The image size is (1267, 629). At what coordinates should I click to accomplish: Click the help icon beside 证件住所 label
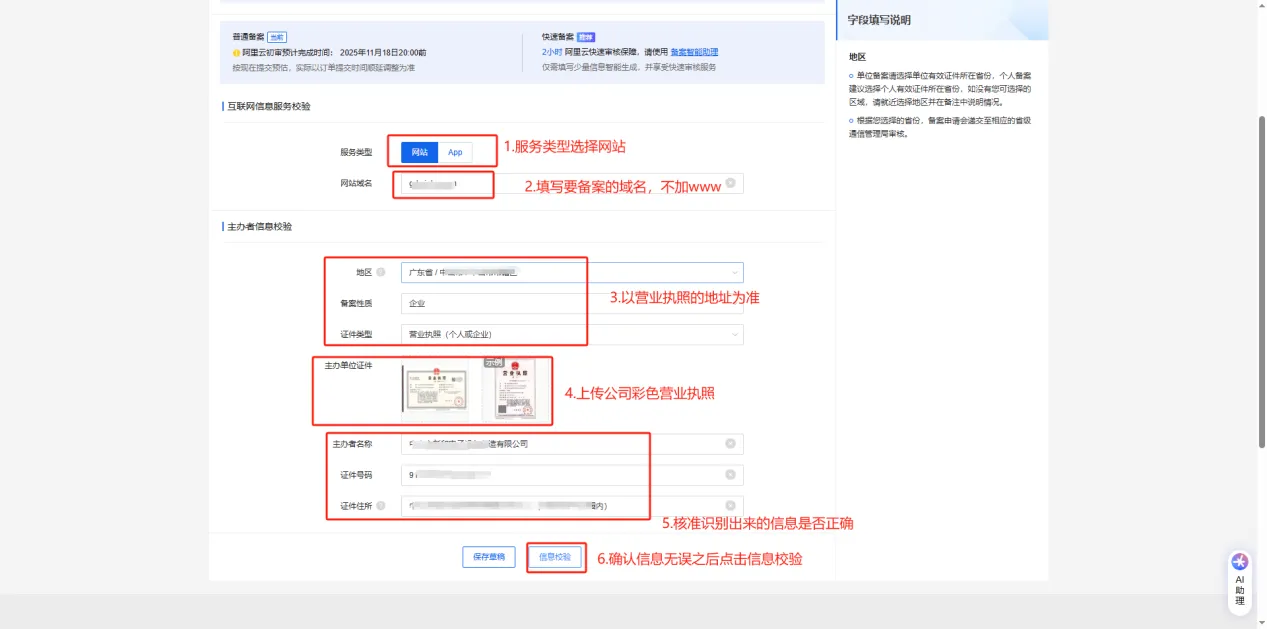point(381,506)
